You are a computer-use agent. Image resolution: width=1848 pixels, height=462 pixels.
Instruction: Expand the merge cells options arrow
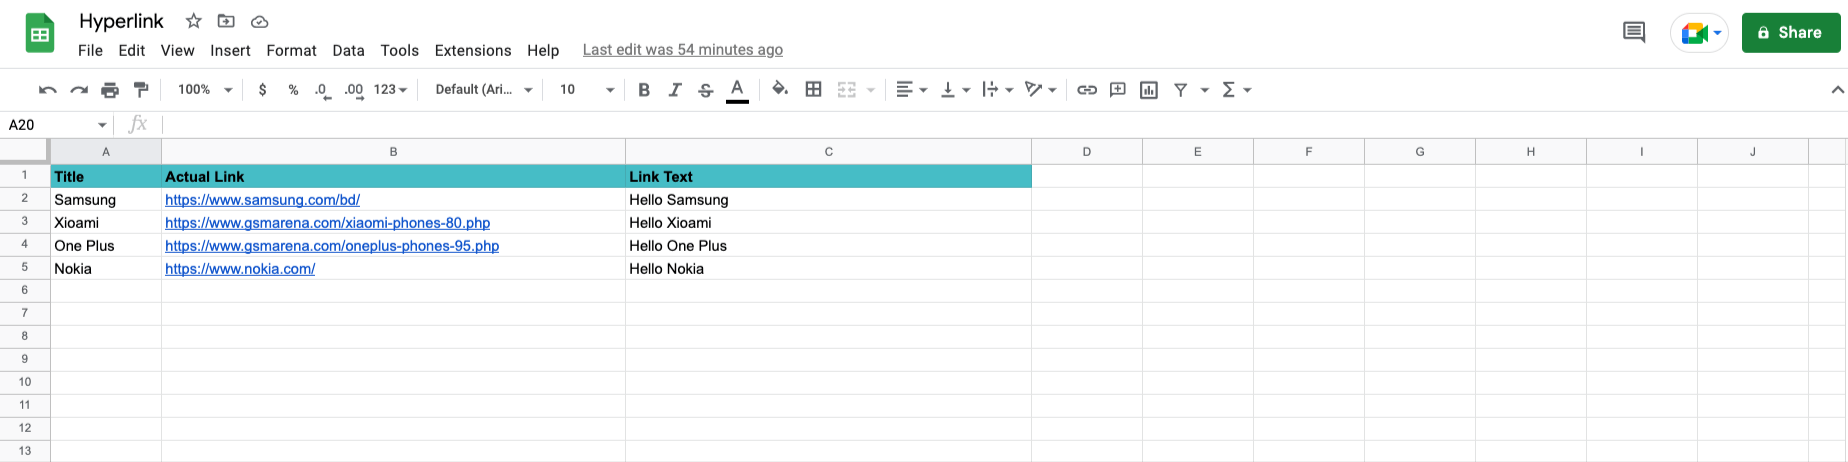pyautogui.click(x=871, y=90)
